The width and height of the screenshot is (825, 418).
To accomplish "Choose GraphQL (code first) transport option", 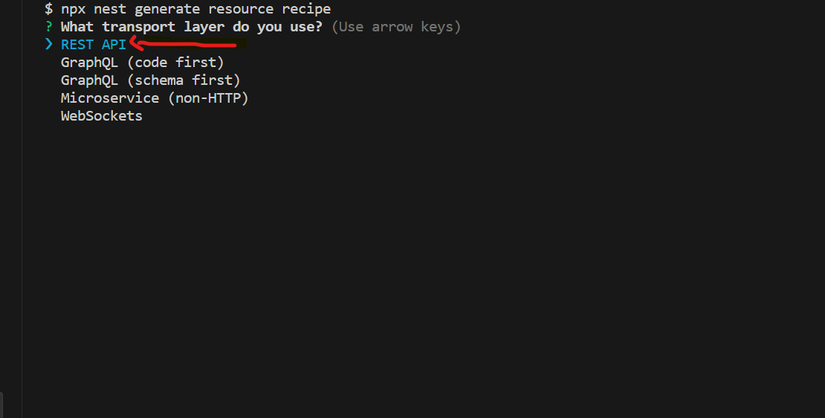I will click(143, 62).
